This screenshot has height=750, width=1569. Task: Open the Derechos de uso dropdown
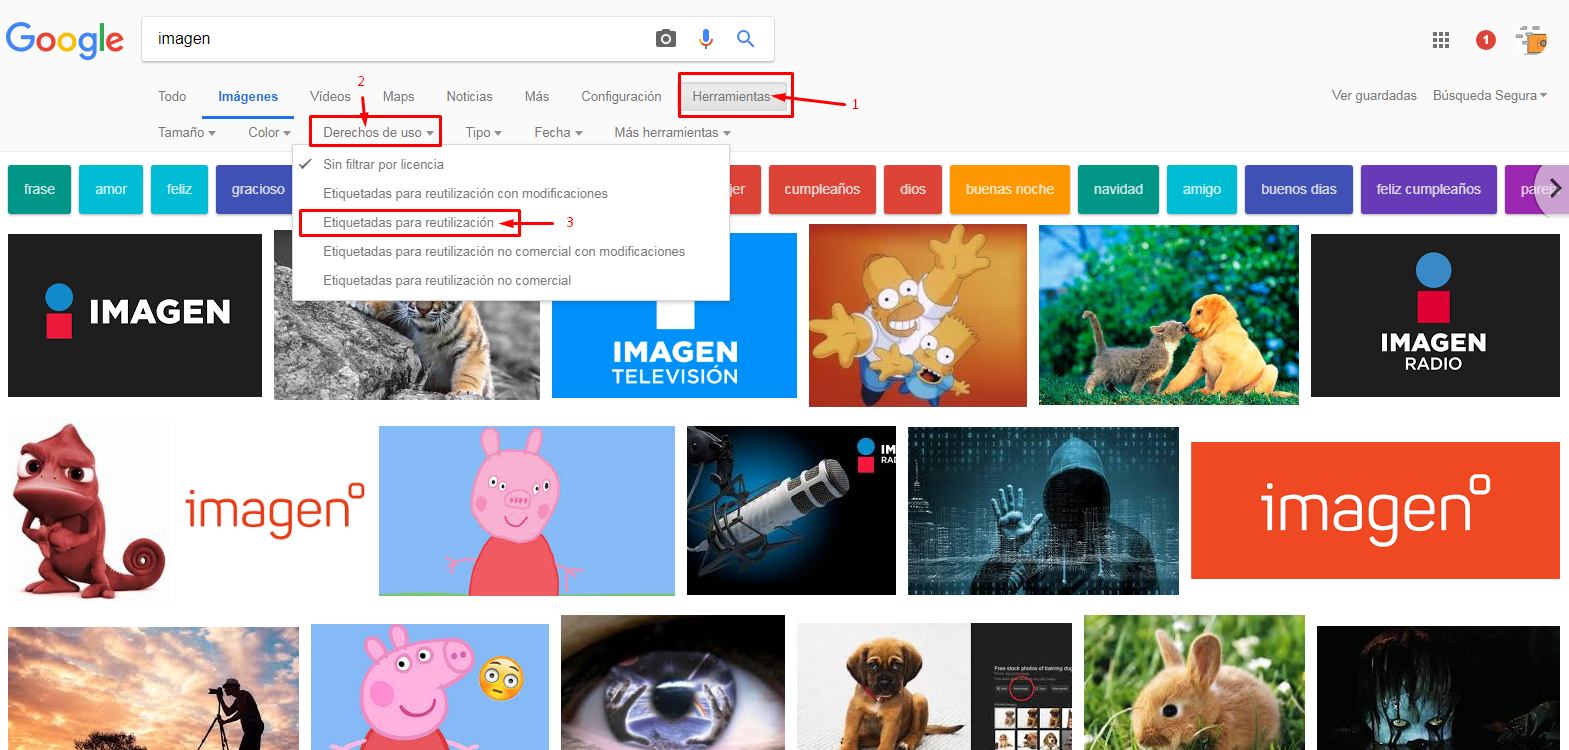pos(378,132)
